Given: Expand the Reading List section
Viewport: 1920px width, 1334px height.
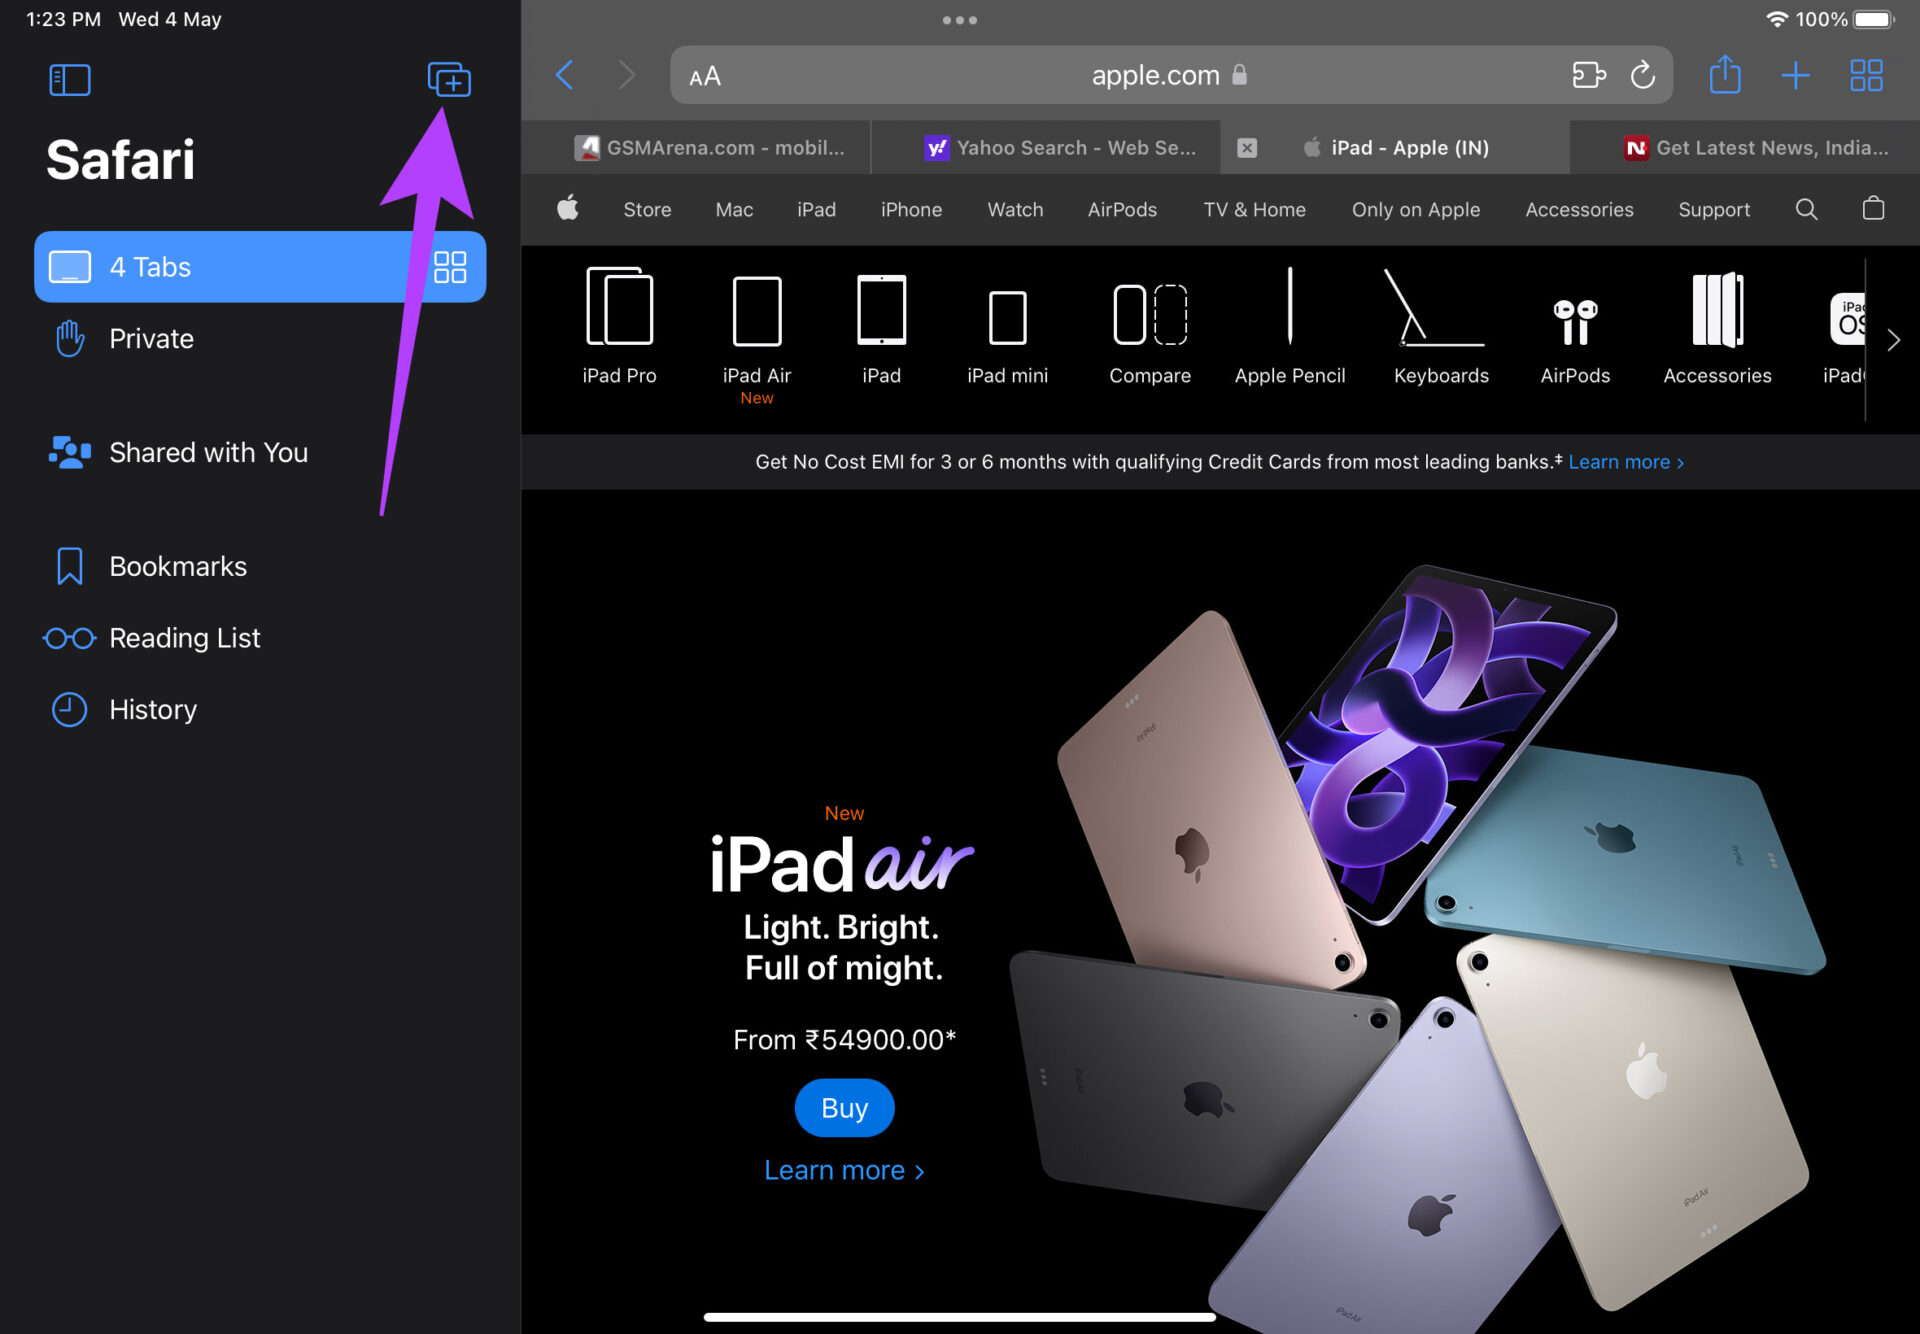Looking at the screenshot, I should (184, 638).
